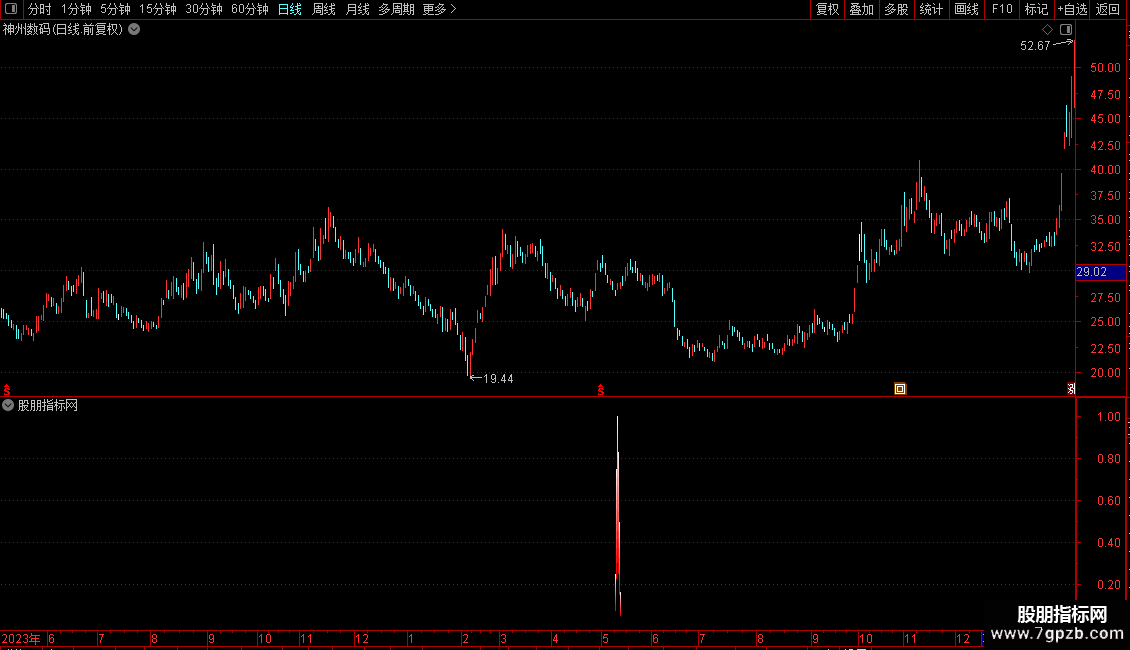This screenshot has height=650, width=1130.
Task: Click the red S marker at chart left
Action: pyautogui.click(x=6, y=390)
